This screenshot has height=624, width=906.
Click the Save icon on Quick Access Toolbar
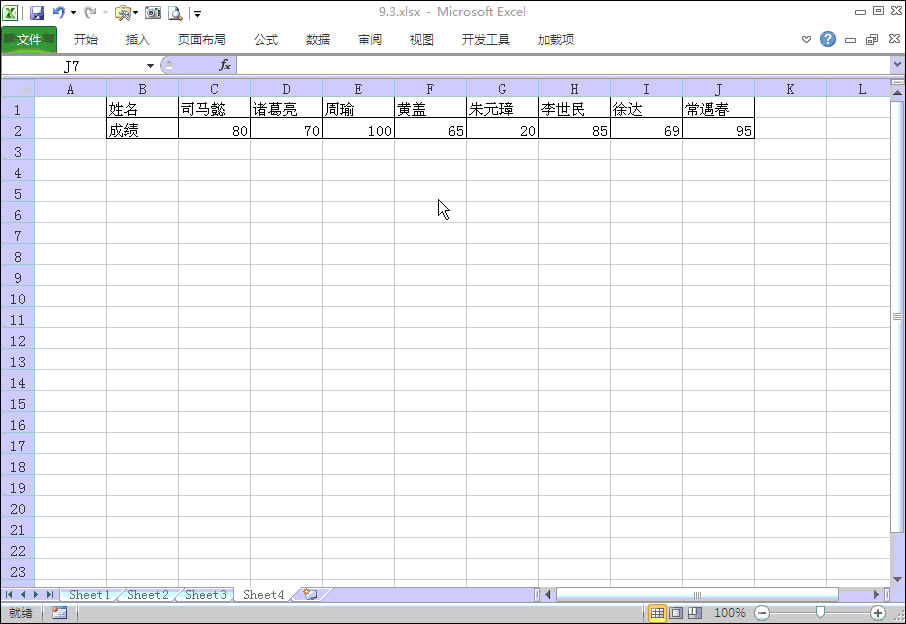pyautogui.click(x=37, y=12)
